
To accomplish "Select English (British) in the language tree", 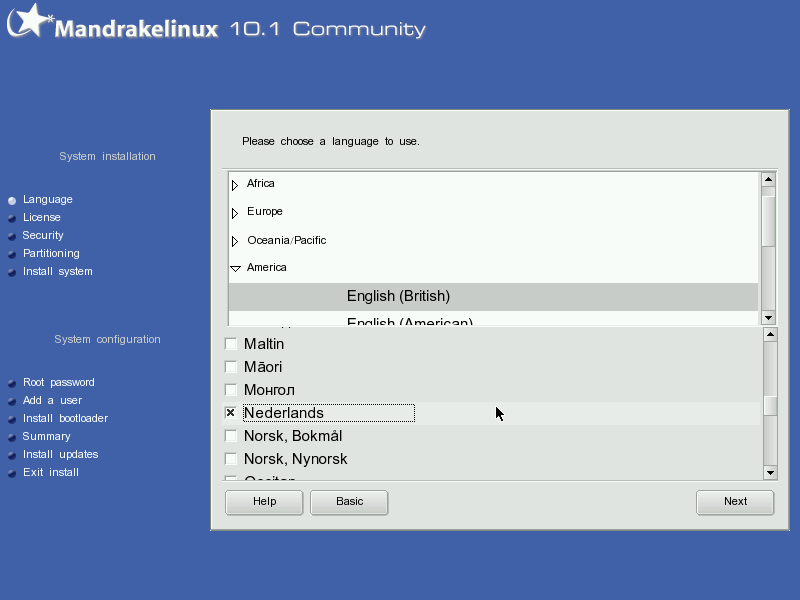I will tap(493, 296).
